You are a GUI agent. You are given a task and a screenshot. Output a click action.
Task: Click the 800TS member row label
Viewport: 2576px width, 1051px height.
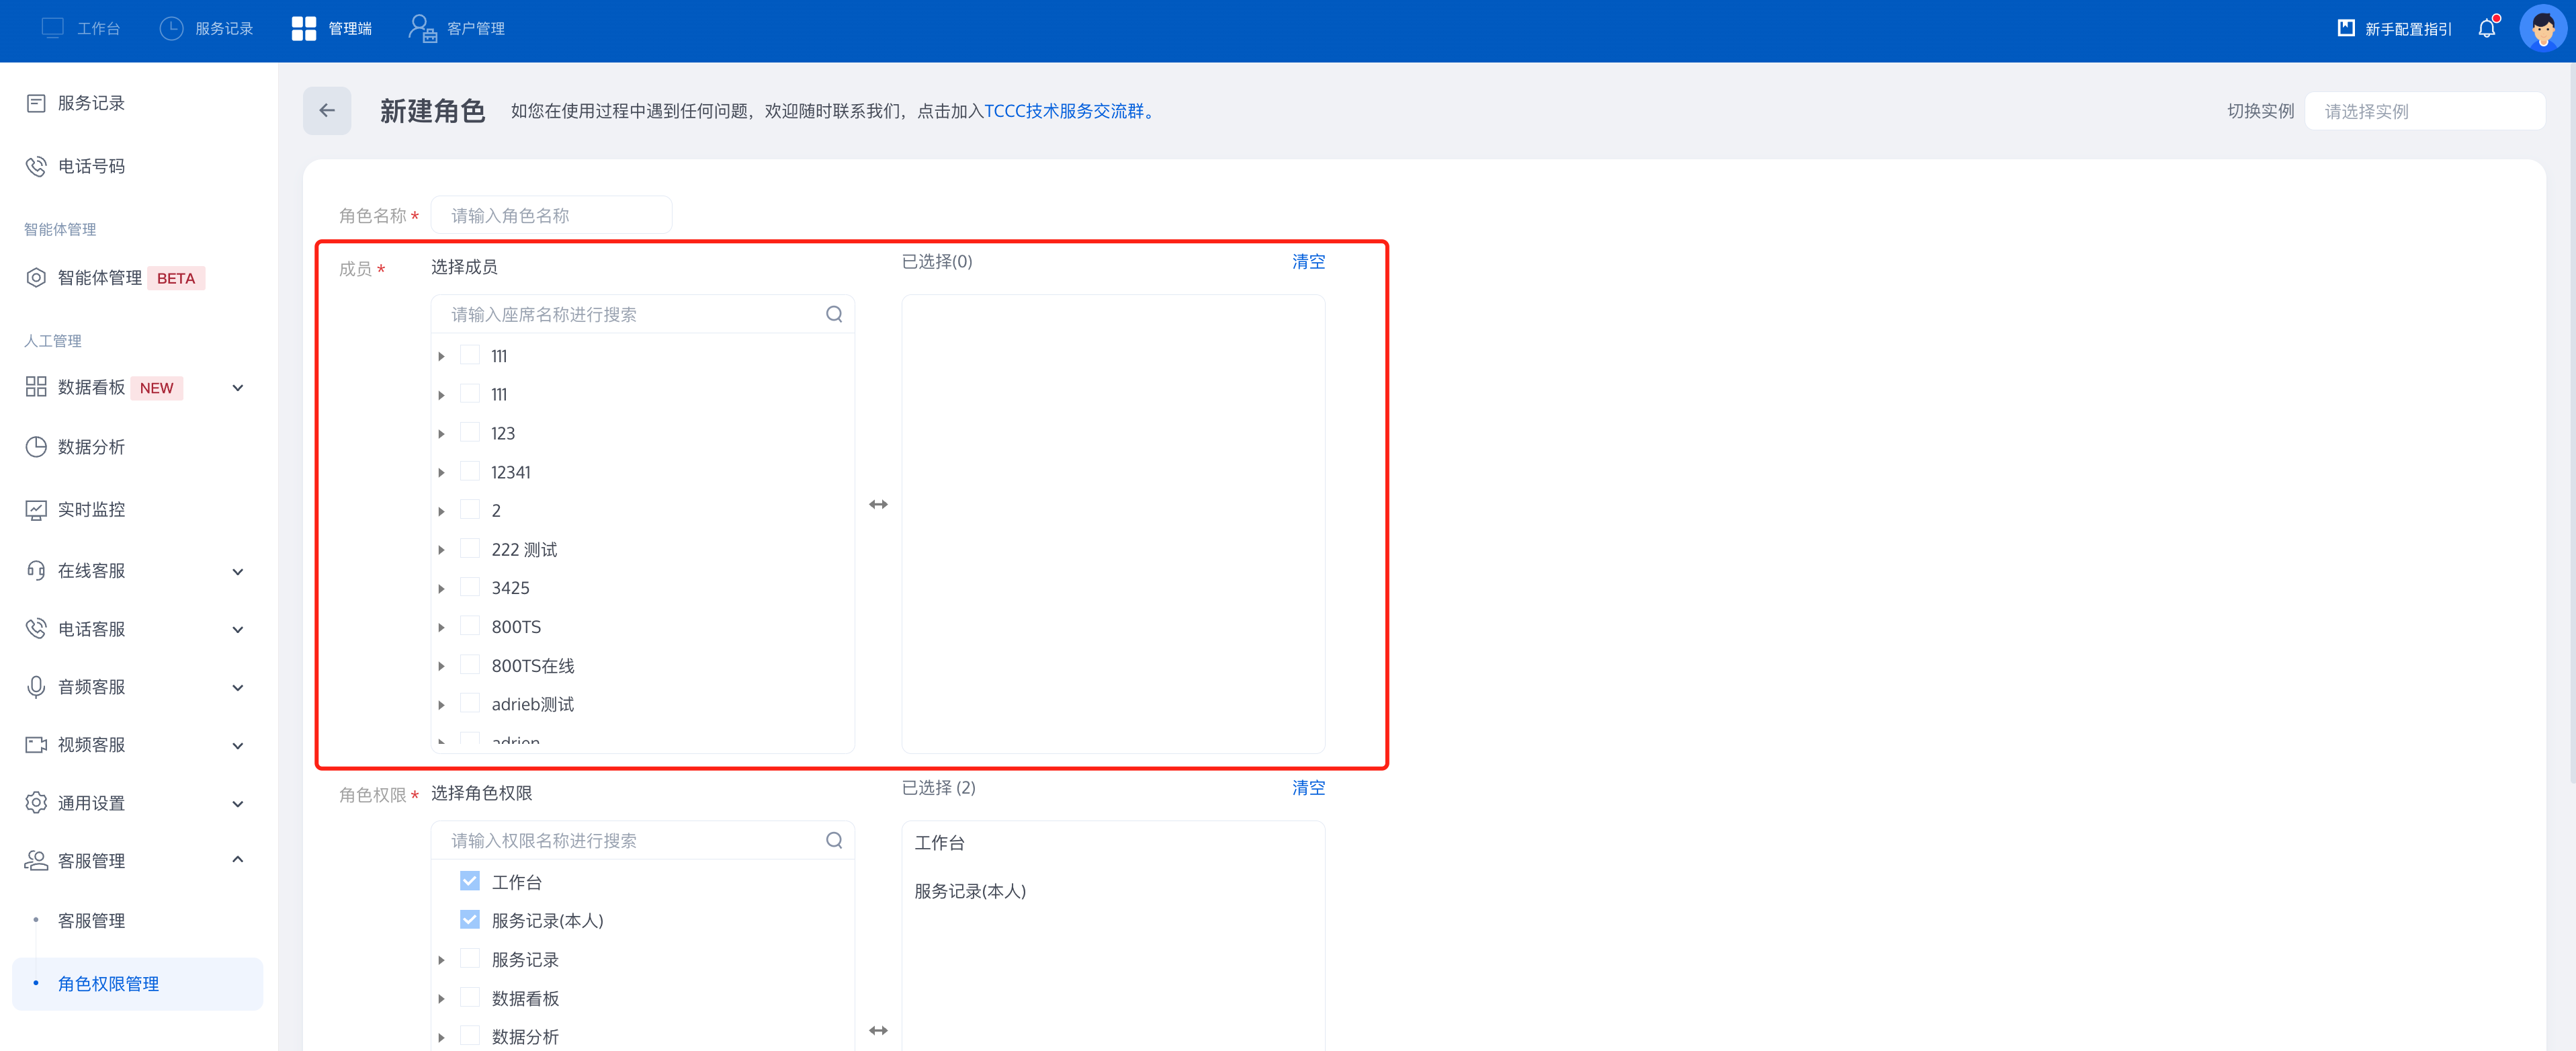point(516,627)
